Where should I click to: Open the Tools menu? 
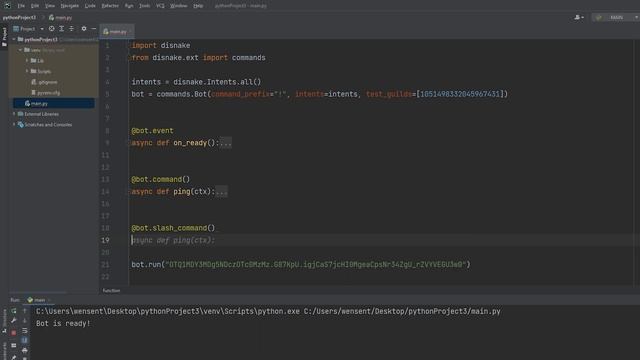[x=144, y=6]
